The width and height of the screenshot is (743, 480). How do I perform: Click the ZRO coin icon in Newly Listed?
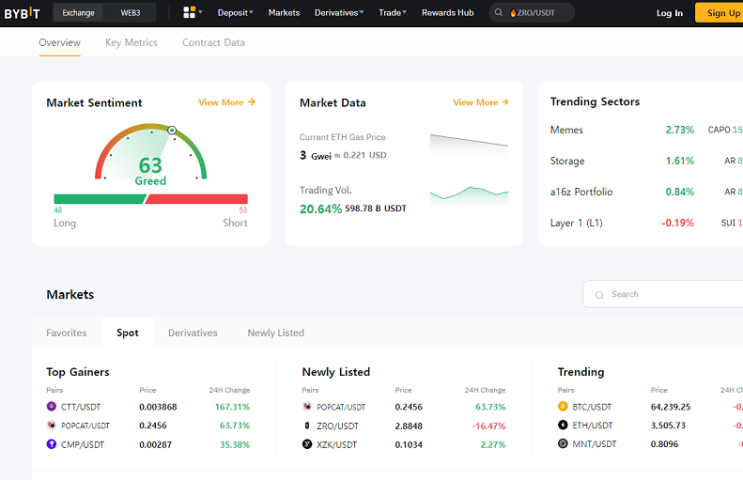click(307, 426)
